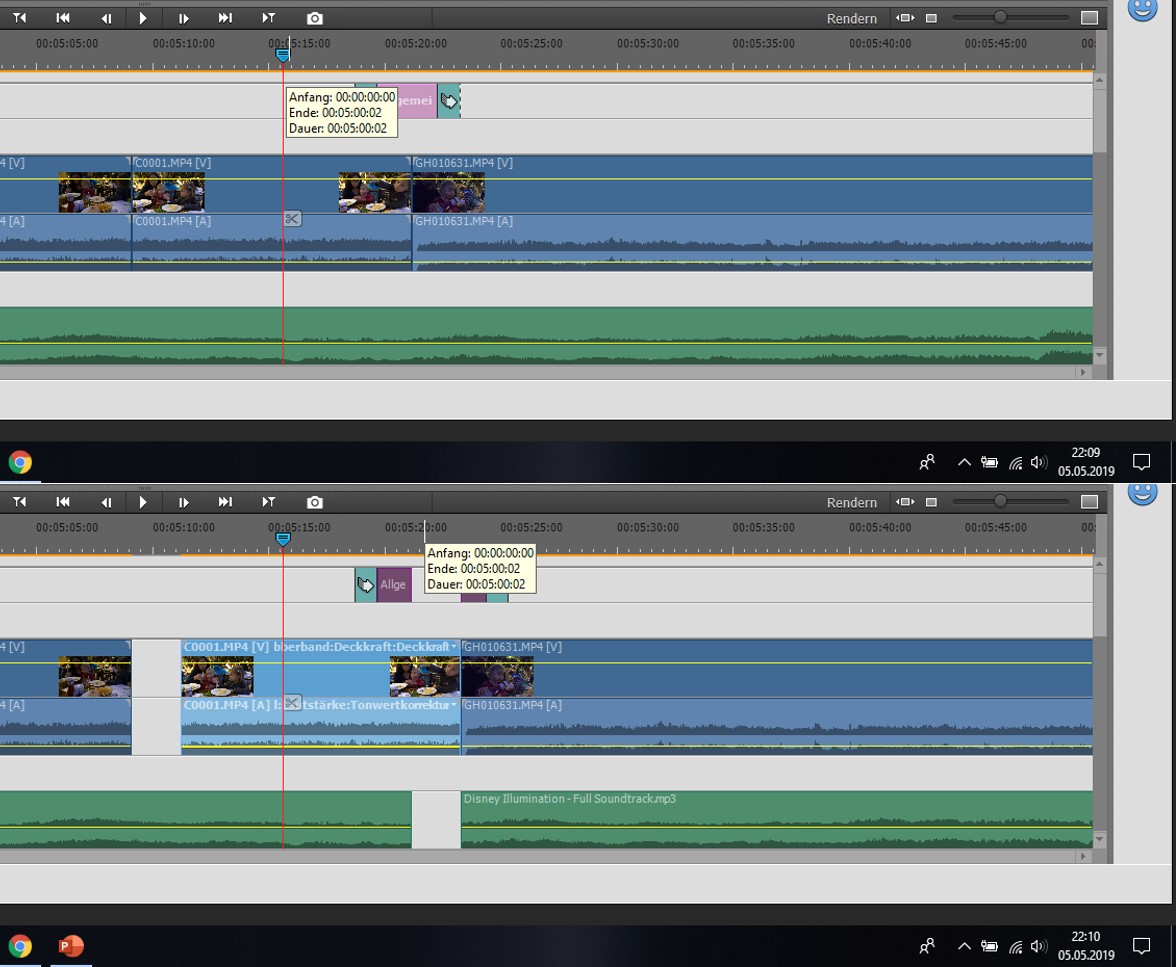Image resolution: width=1176 pixels, height=967 pixels.
Task: Click the GH010631.MP4 start thumbnail in upper timeline
Action: pyautogui.click(x=448, y=192)
